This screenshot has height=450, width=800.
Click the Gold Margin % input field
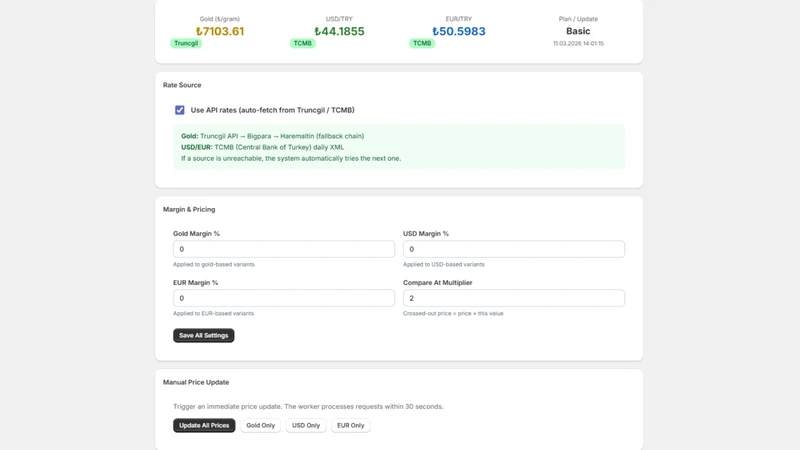[284, 249]
